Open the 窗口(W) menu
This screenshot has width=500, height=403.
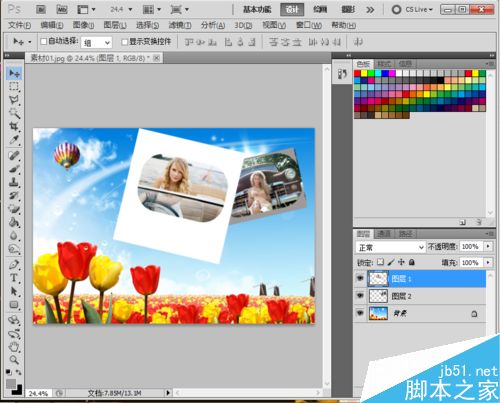click(x=309, y=25)
